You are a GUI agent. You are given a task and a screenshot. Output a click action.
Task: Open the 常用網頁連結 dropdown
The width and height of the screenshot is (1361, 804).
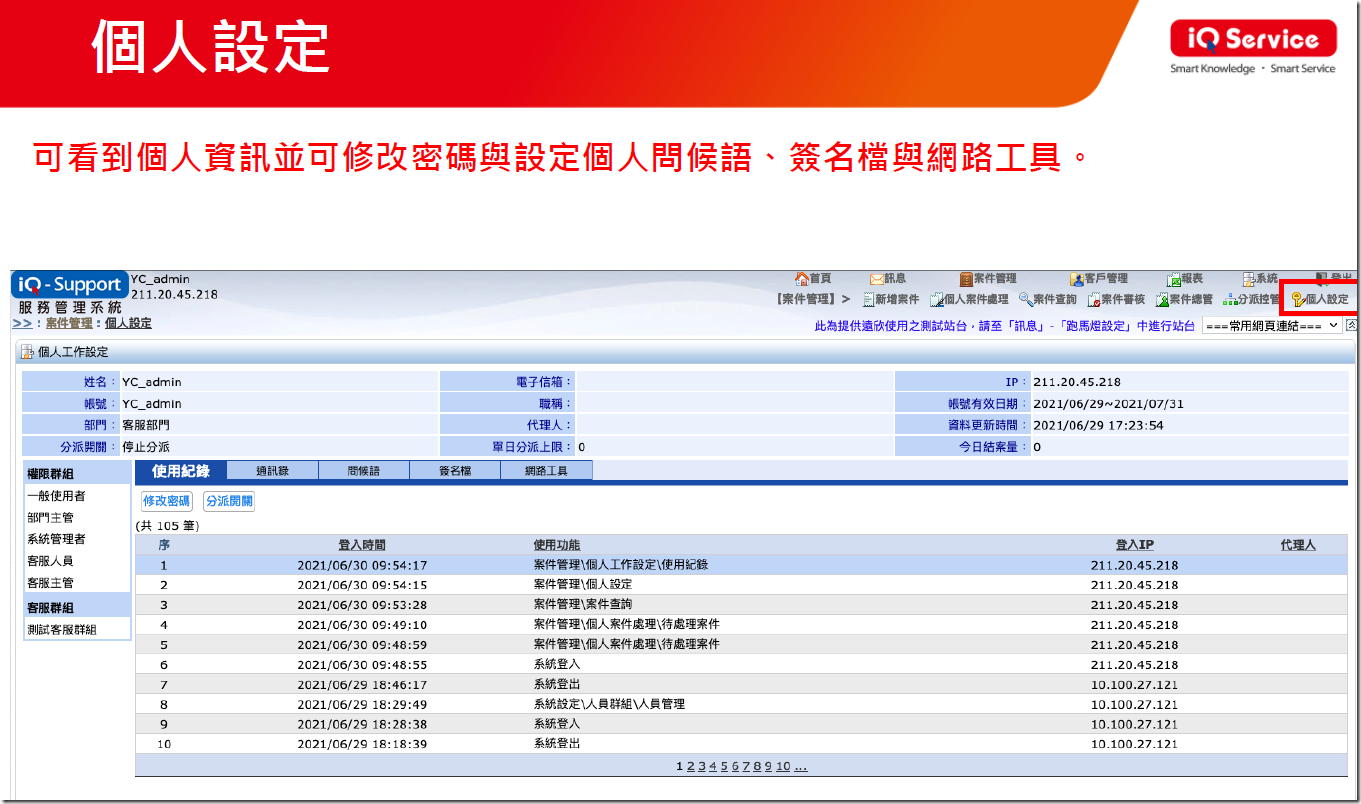[1271, 326]
